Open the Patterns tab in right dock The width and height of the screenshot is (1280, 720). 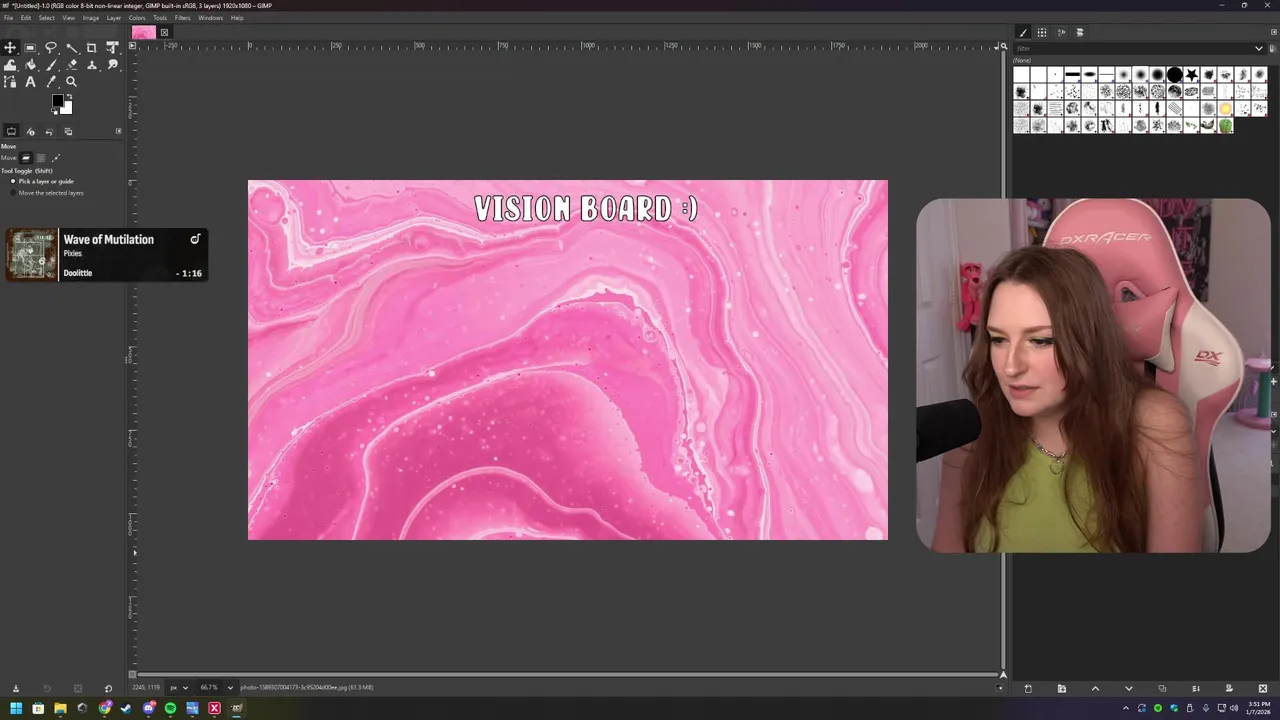(1041, 32)
